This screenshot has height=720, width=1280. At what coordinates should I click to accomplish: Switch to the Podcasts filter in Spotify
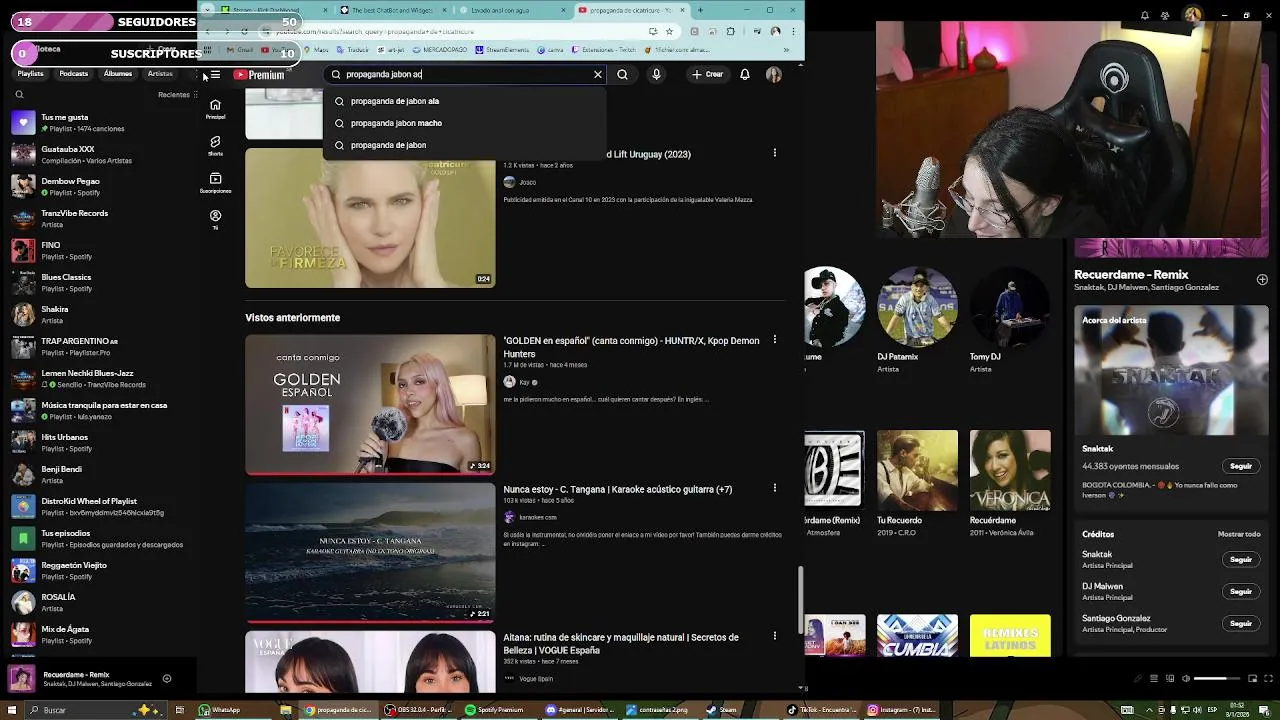pyautogui.click(x=74, y=74)
